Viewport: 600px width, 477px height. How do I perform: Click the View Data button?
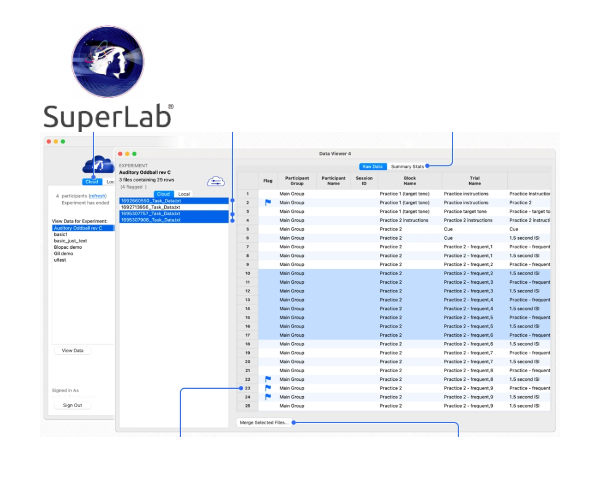point(73,351)
